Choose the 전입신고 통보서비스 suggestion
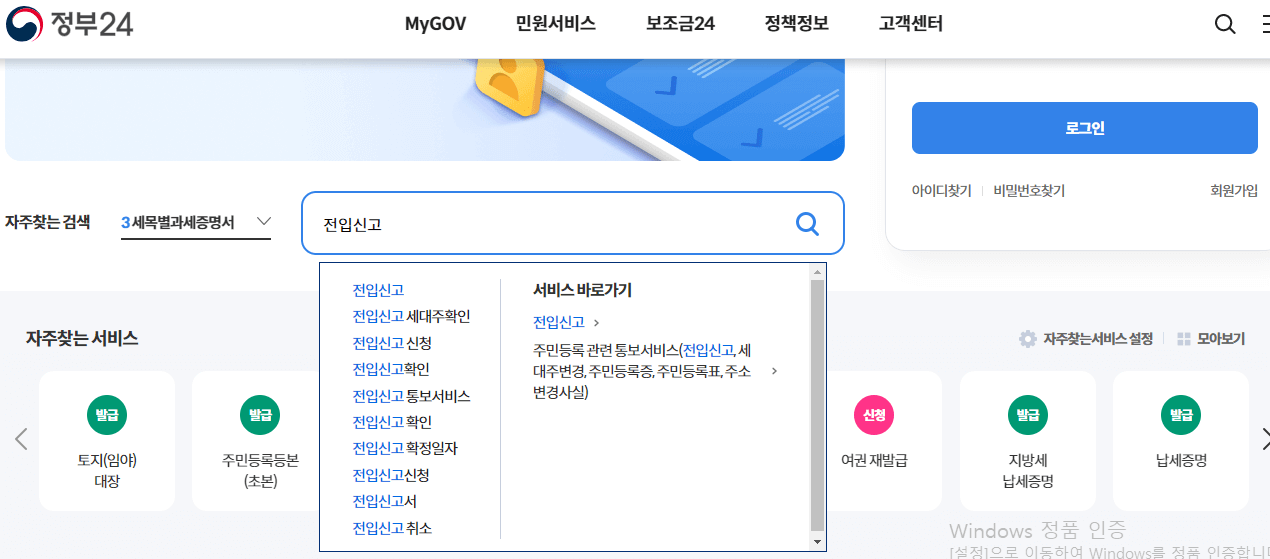Image resolution: width=1270 pixels, height=559 pixels. pos(411,396)
